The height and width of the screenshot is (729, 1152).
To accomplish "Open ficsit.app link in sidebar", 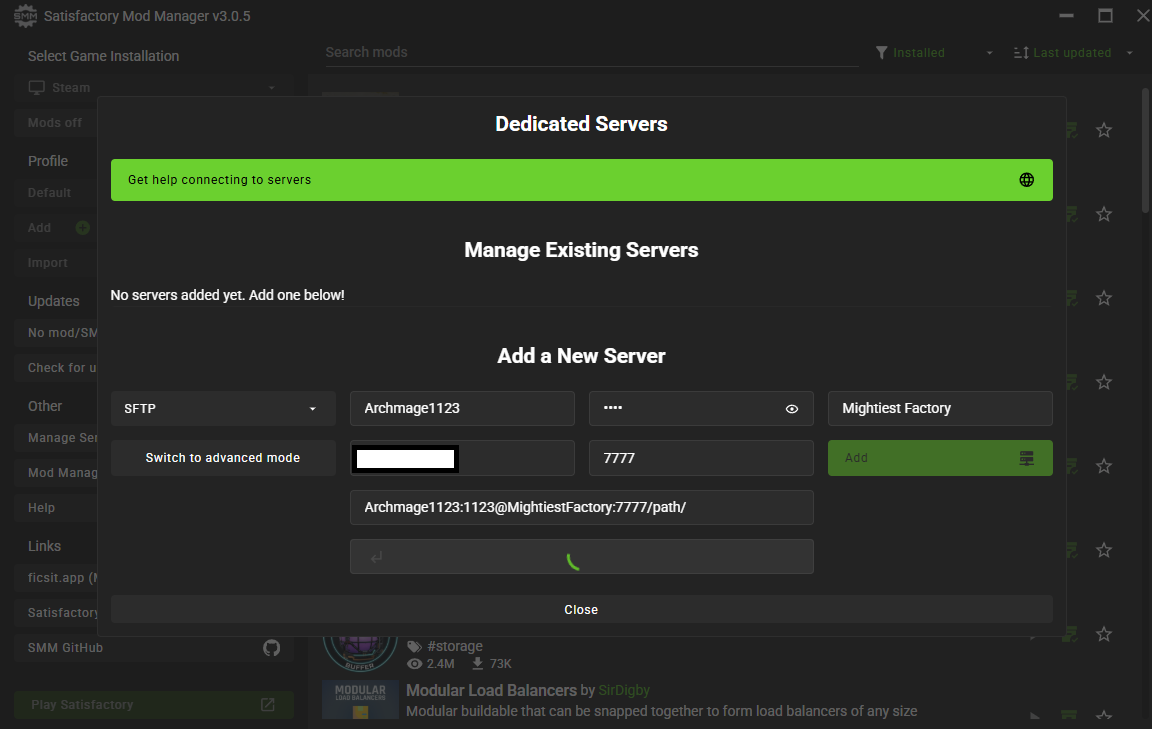I will click(56, 578).
